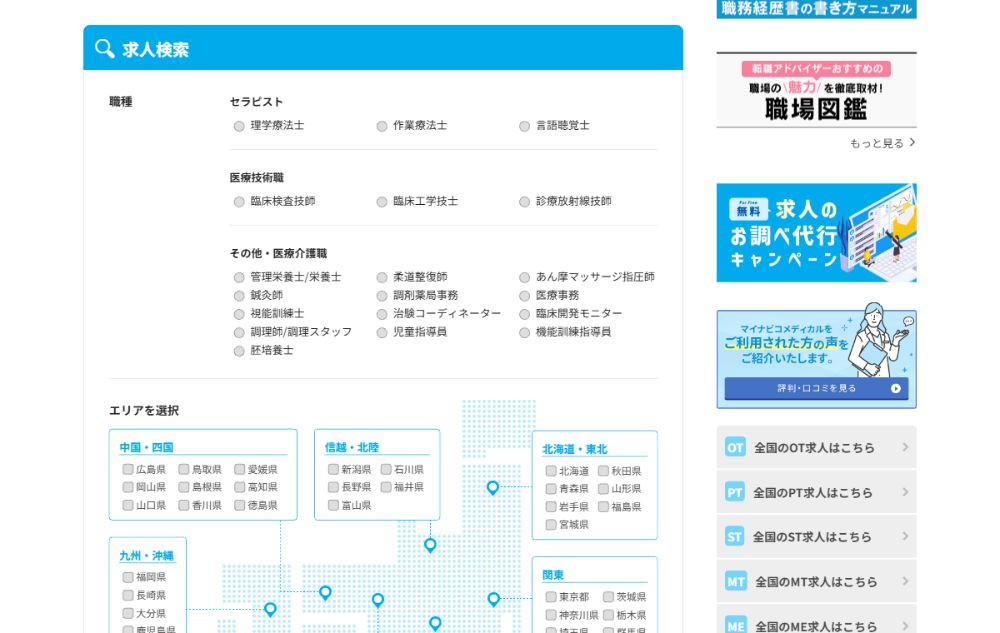Open 全国のMT求人はこちら link
1000x633 pixels.
[x=816, y=581]
